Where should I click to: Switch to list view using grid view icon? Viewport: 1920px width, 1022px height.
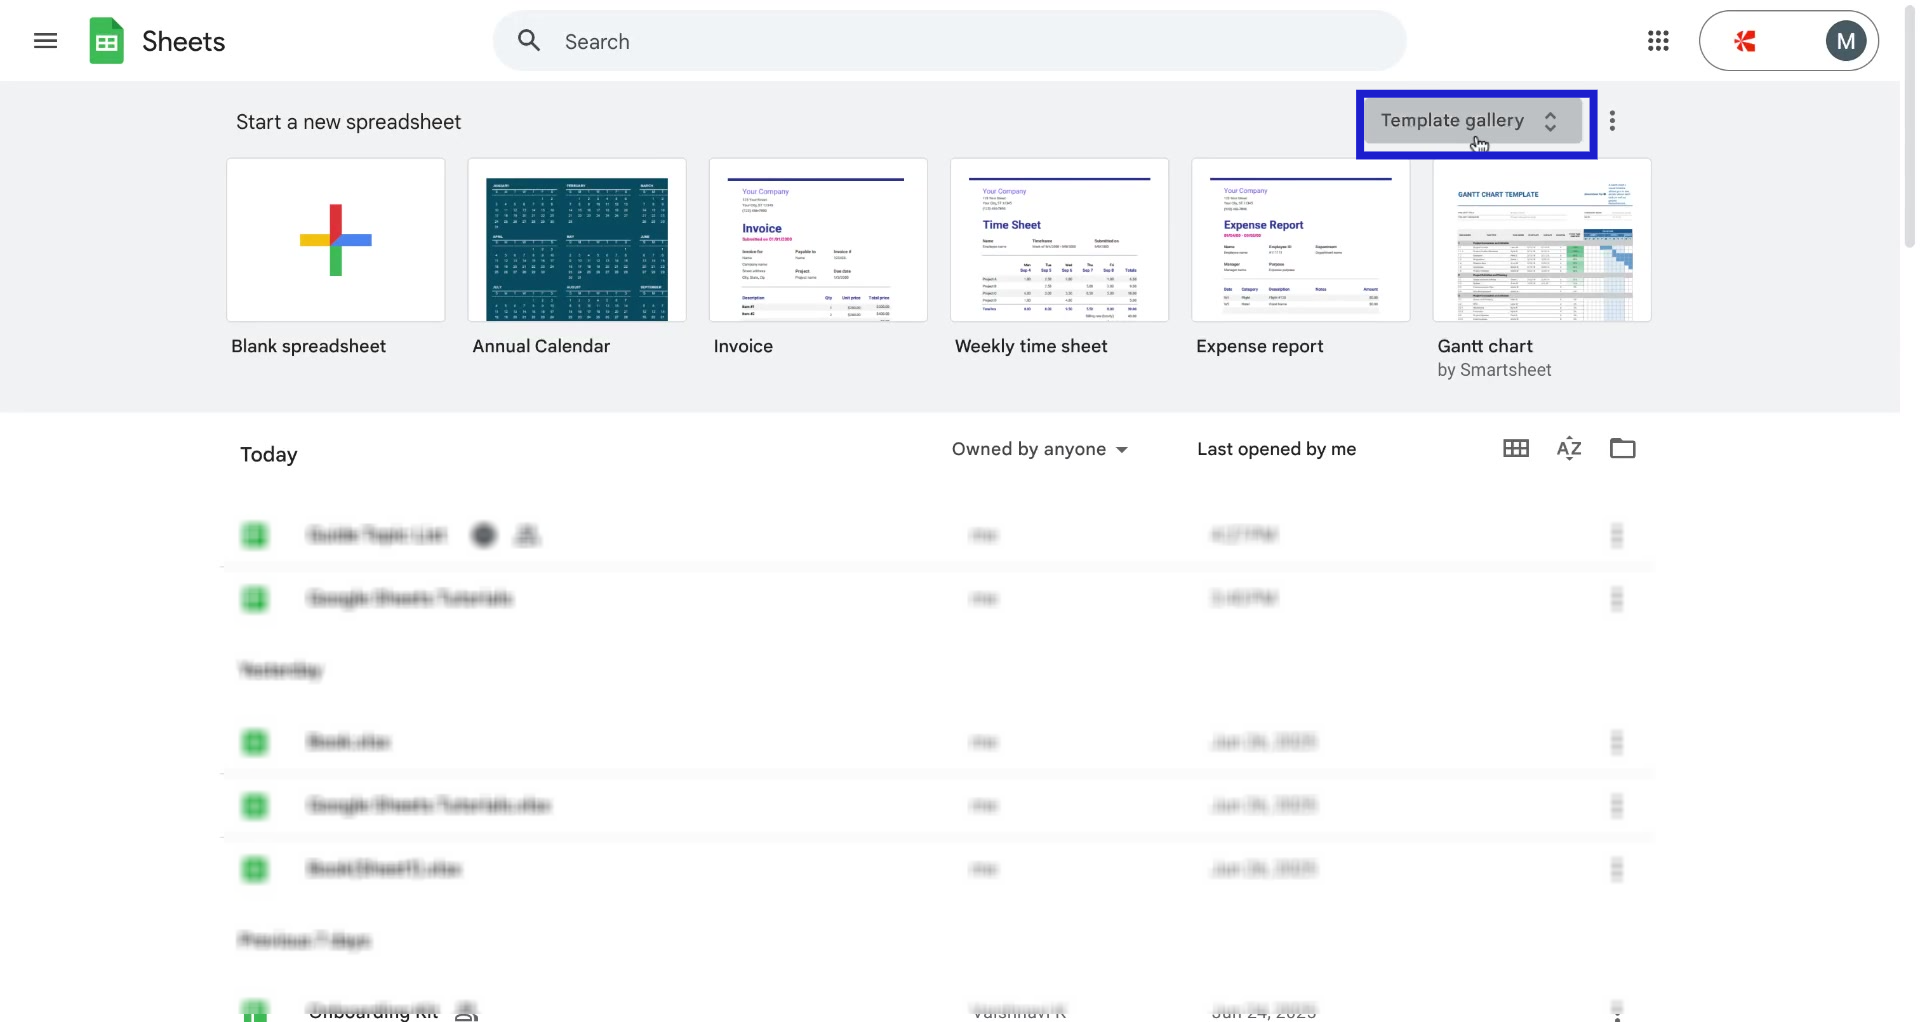tap(1514, 448)
